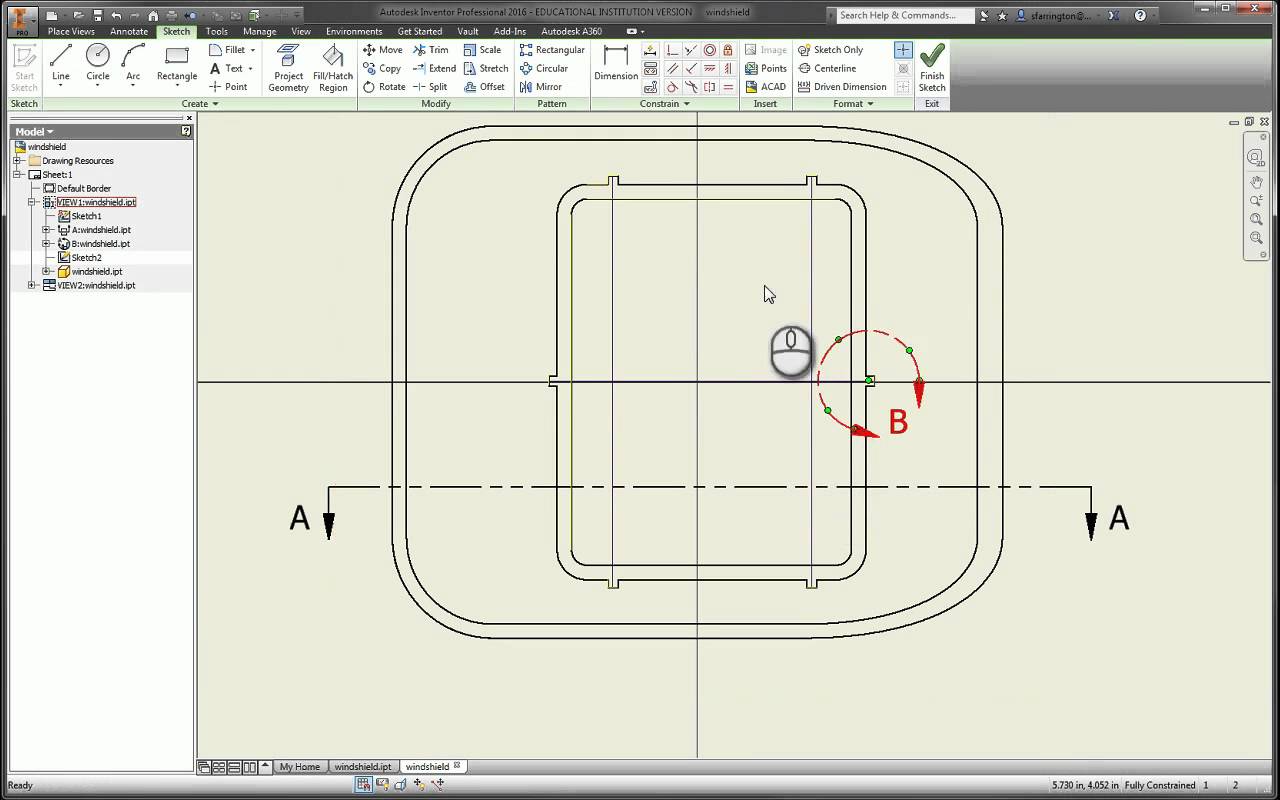Select the Circle sketch tool
1280x800 pixels.
98,64
